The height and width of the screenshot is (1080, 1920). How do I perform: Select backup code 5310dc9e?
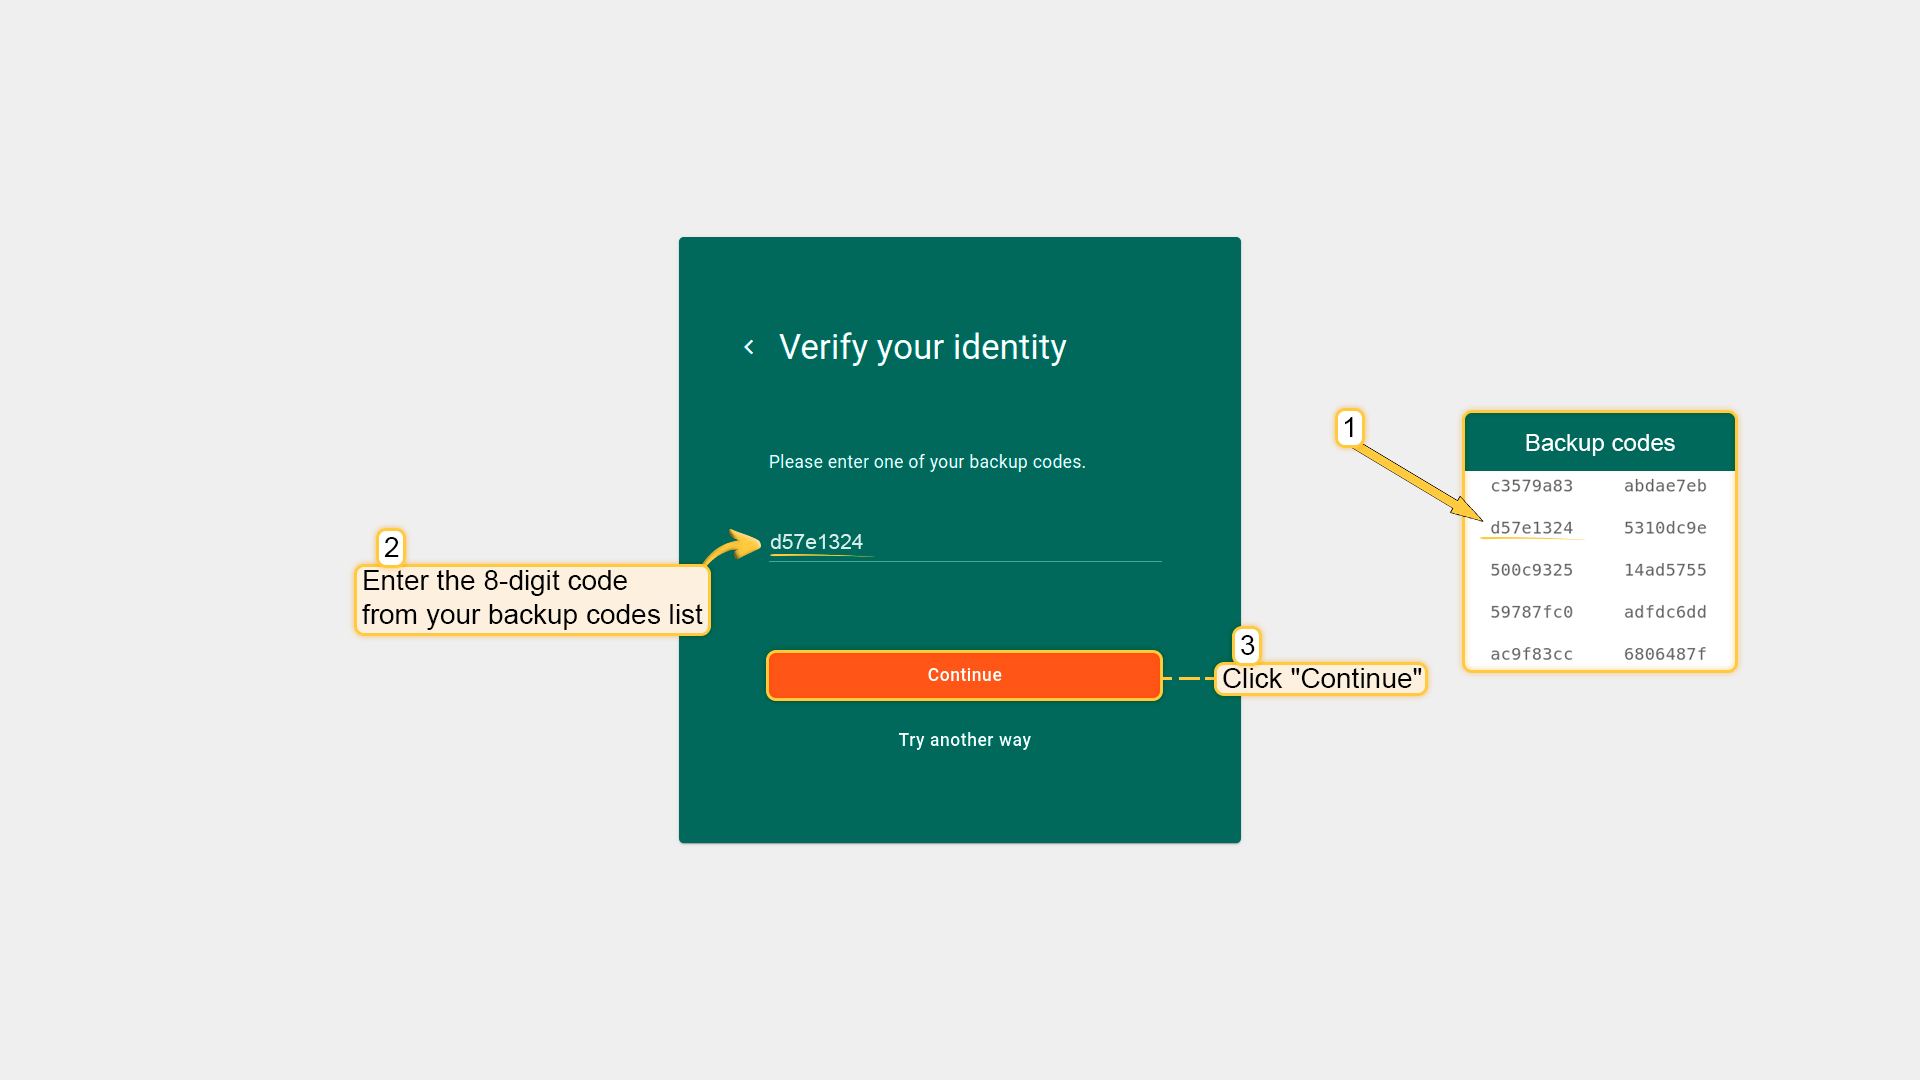(x=1665, y=528)
